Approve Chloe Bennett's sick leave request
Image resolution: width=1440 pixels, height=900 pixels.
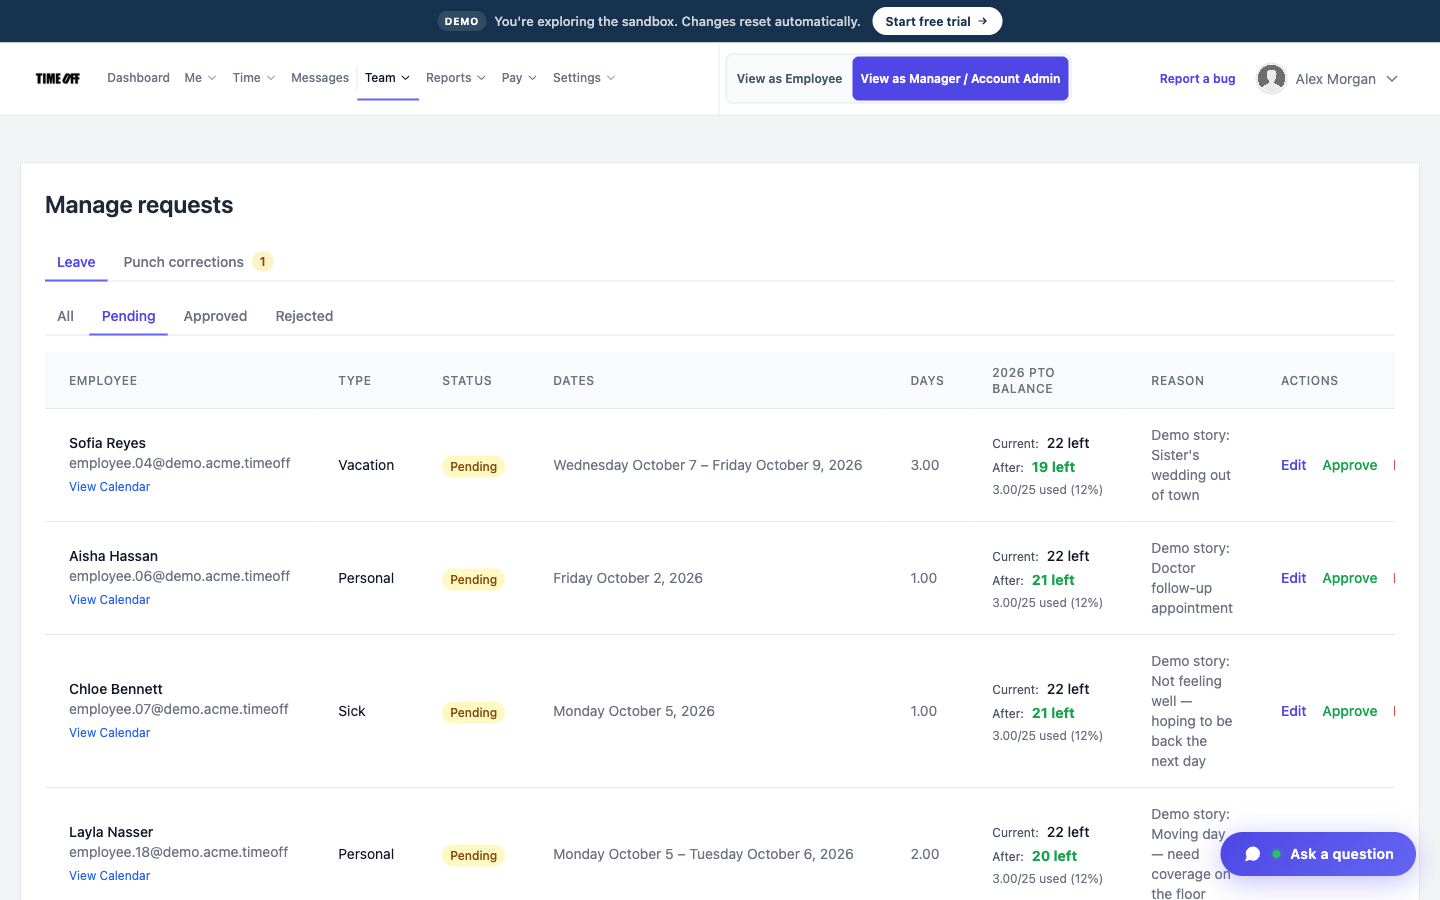pyautogui.click(x=1349, y=711)
